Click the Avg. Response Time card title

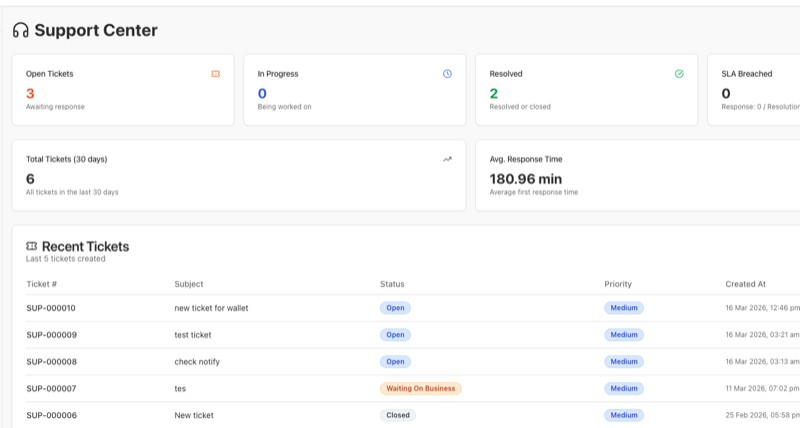526,159
